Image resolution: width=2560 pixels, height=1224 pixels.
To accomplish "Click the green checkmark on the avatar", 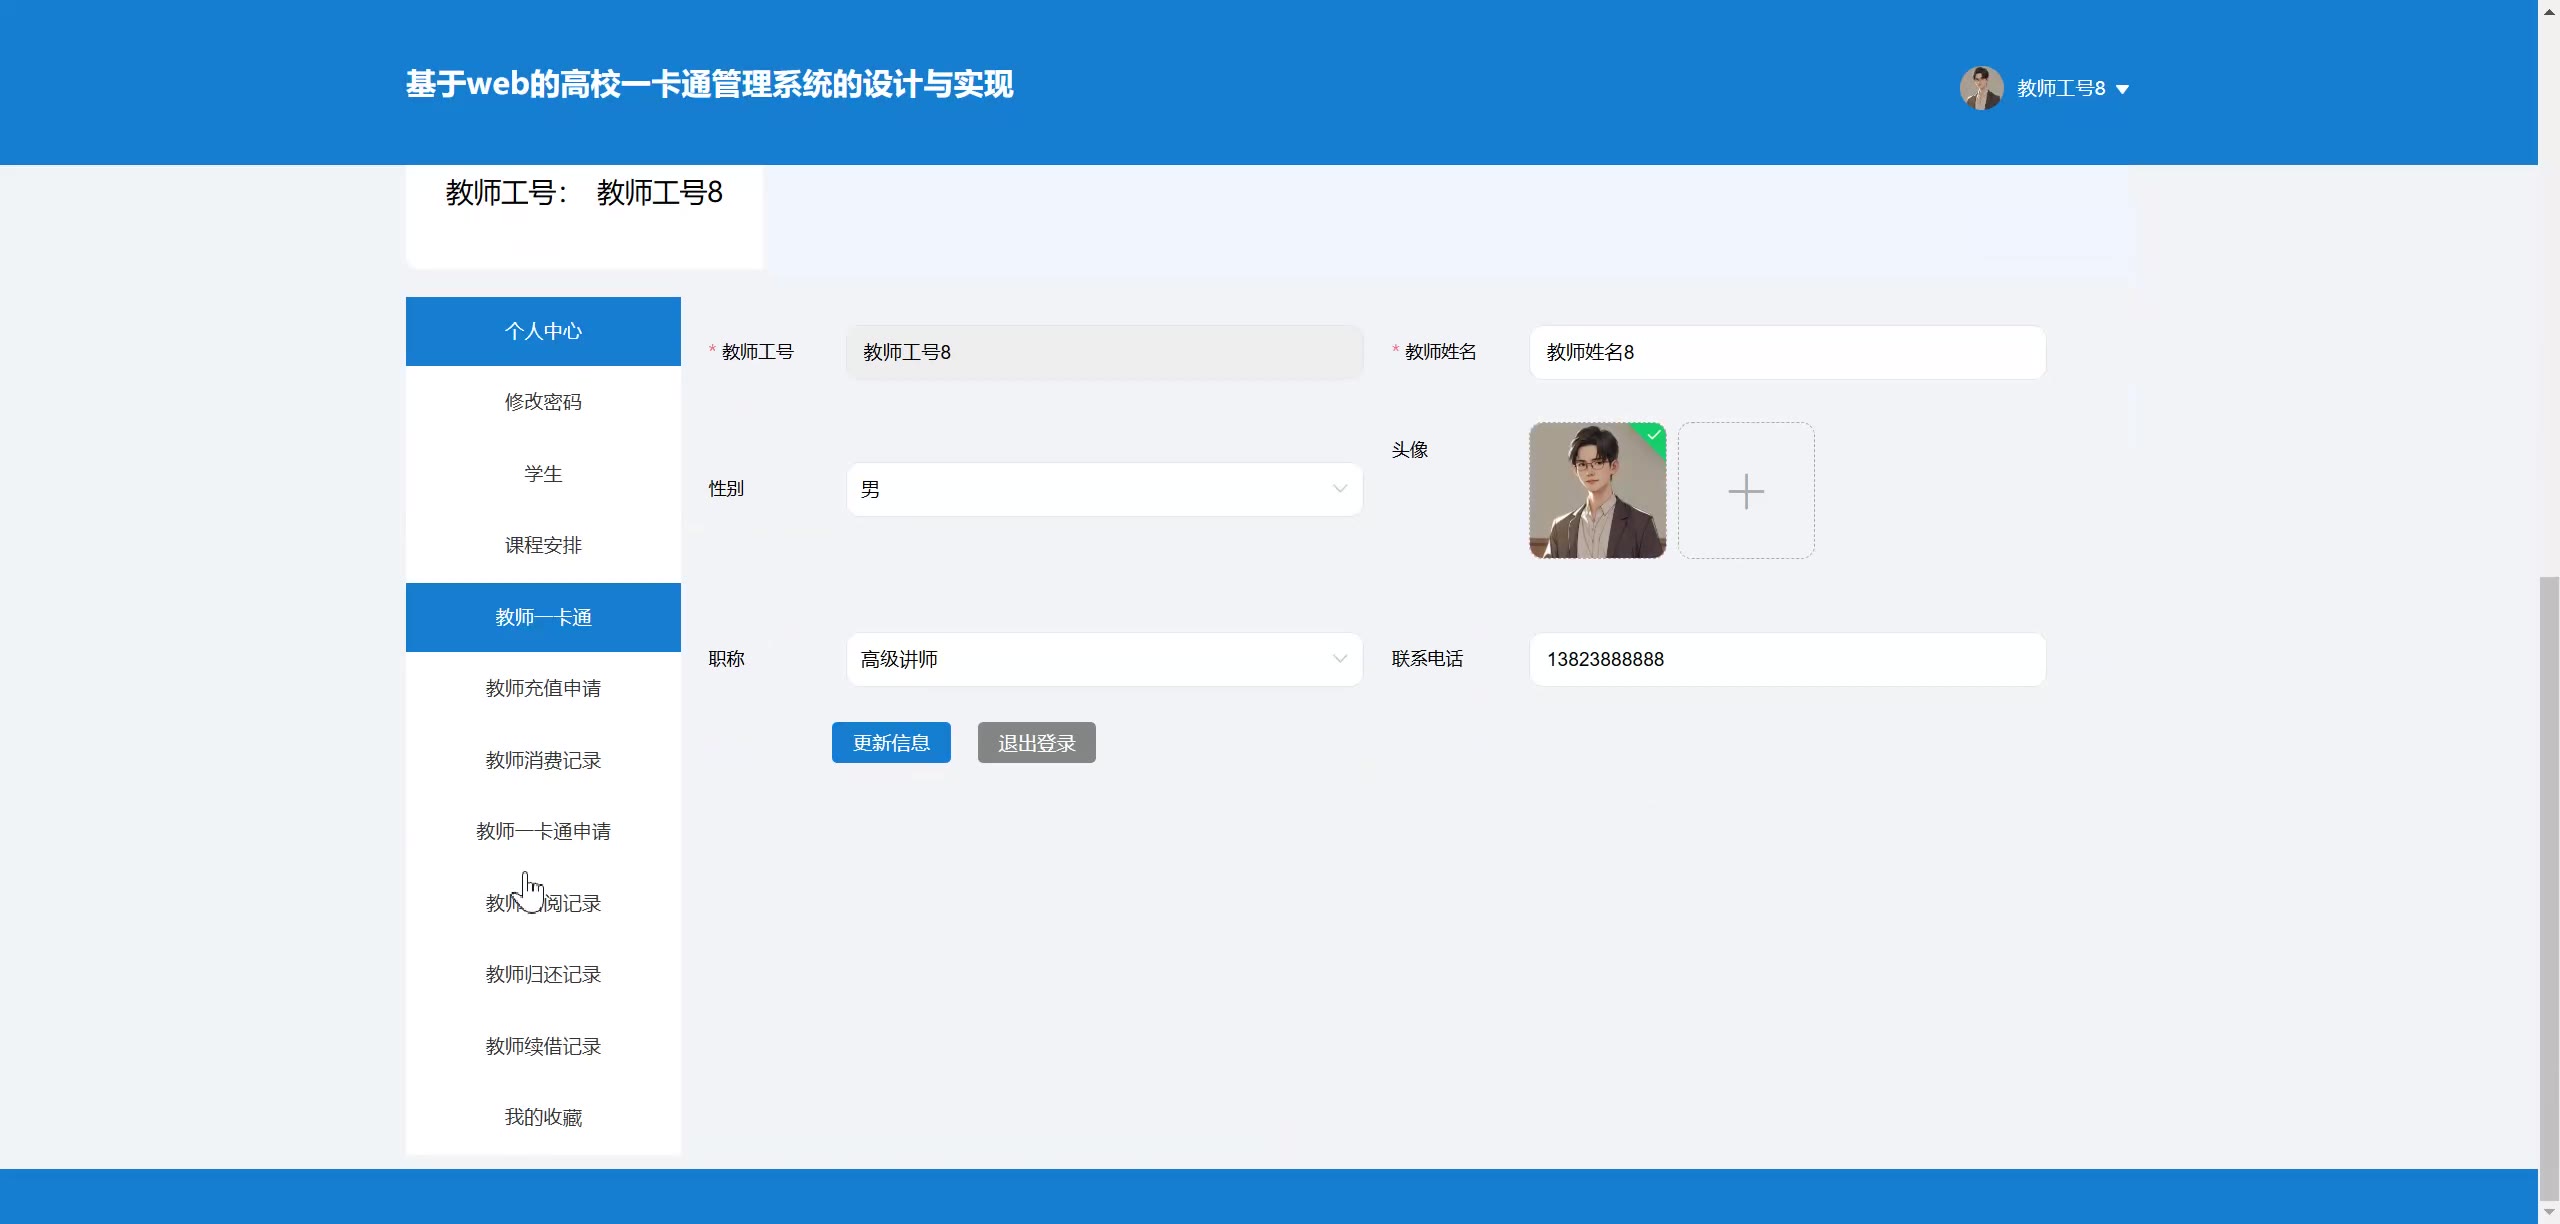I will 1654,434.
